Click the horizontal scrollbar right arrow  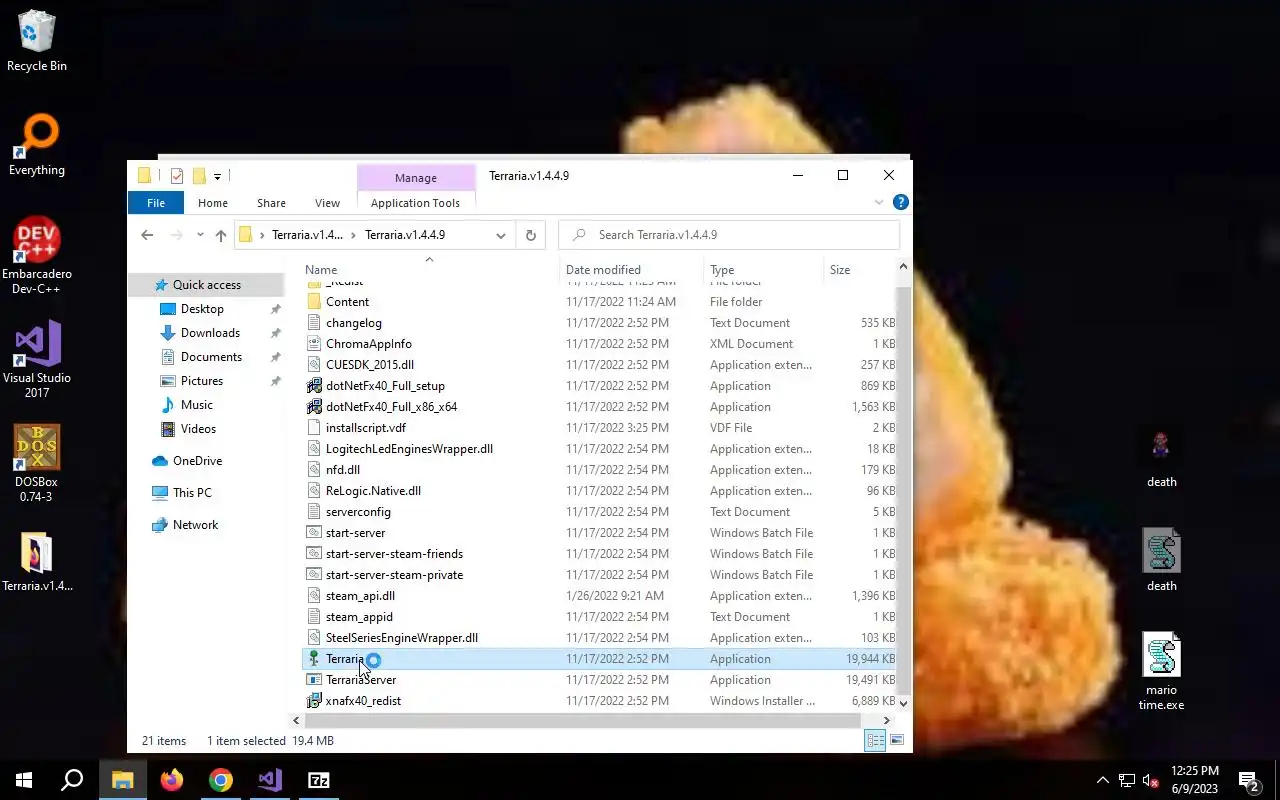pos(886,720)
